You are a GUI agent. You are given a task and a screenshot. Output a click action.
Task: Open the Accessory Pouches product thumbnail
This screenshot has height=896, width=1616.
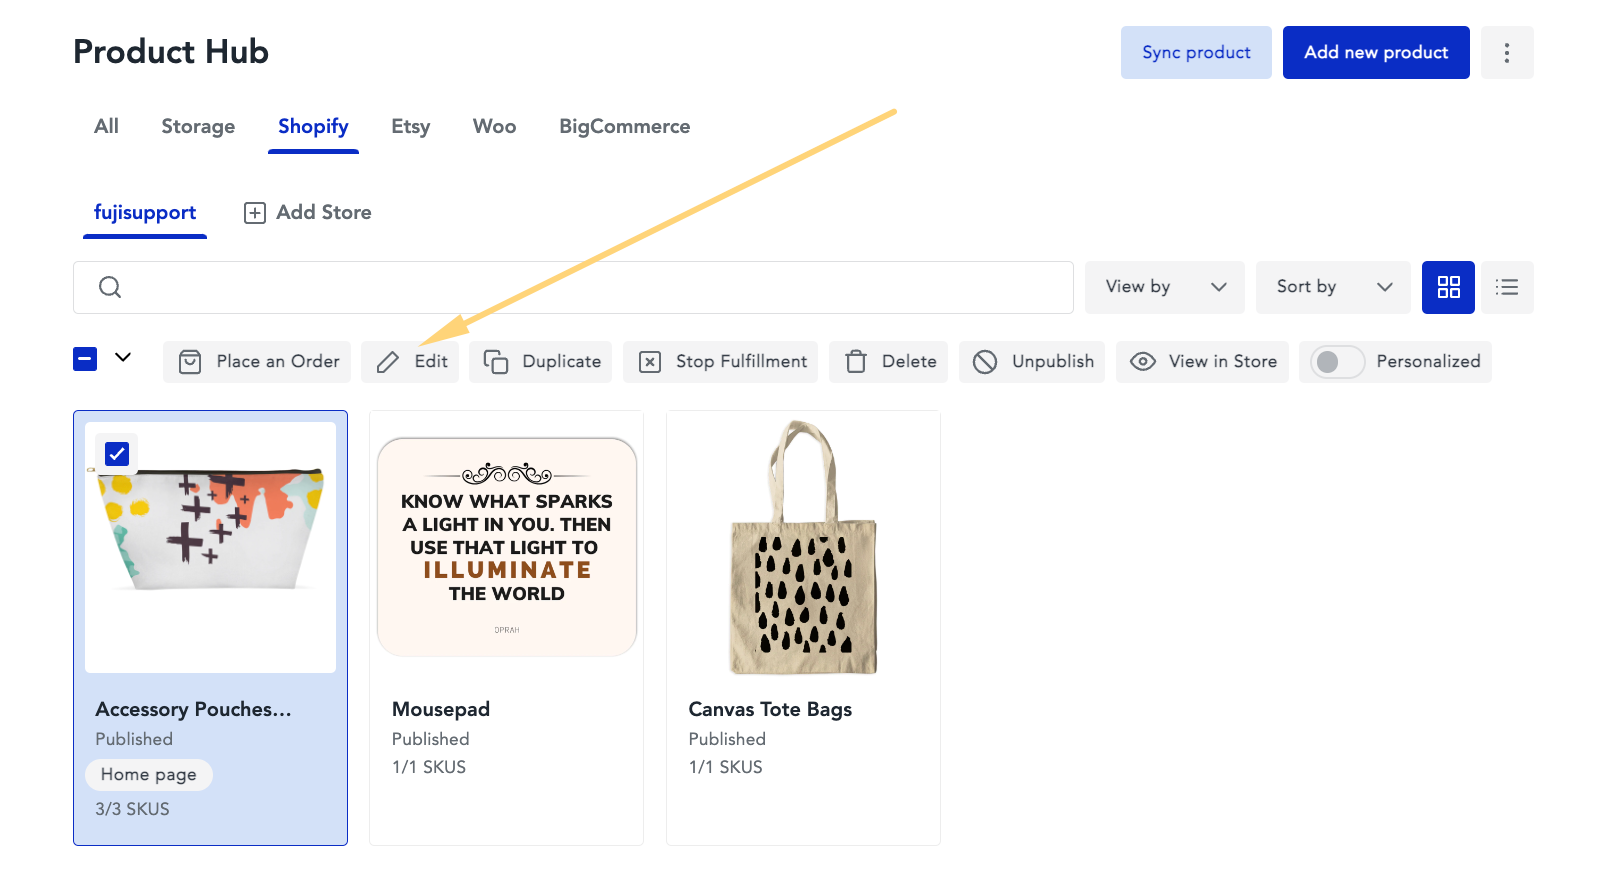click(210, 547)
